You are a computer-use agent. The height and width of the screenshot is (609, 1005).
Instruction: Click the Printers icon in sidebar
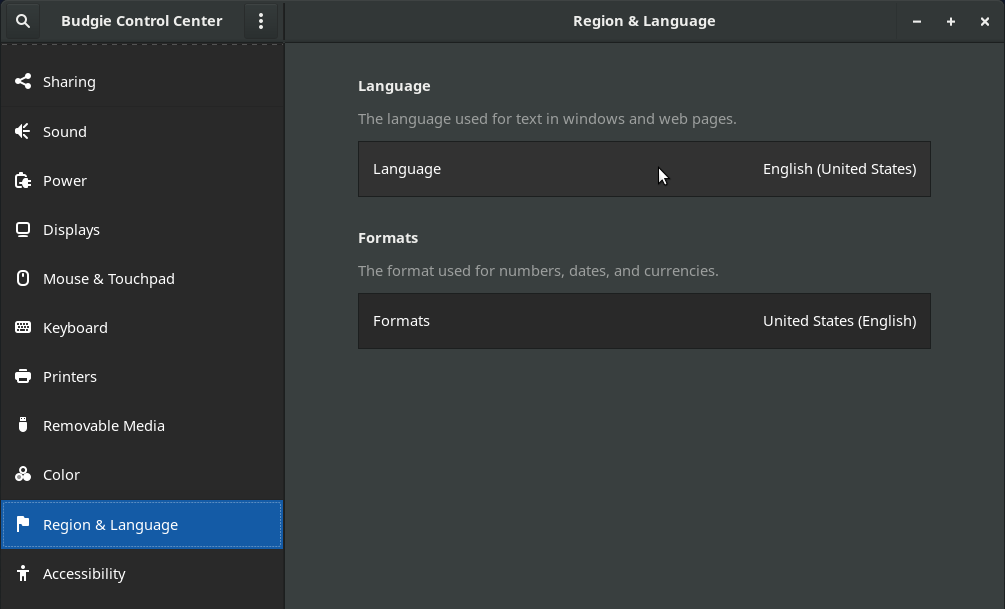23,377
